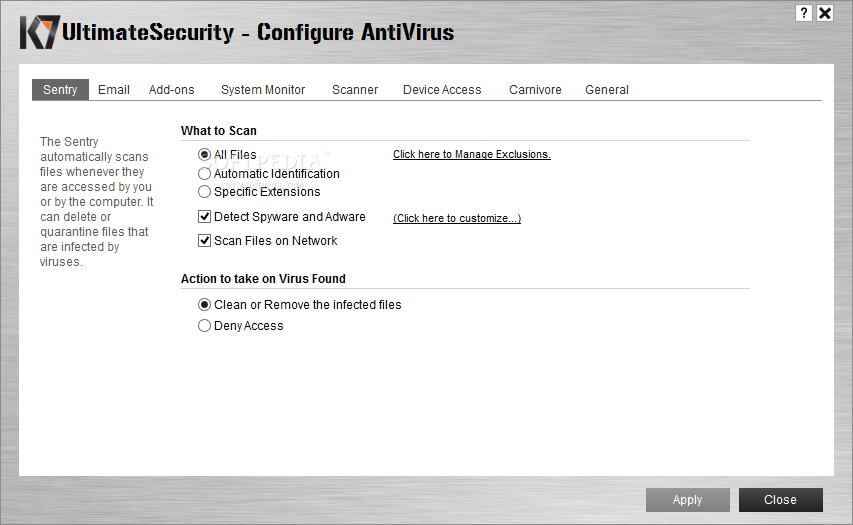This screenshot has height=525, width=853.
Task: Click the customize spyware detection link
Action: click(x=457, y=218)
